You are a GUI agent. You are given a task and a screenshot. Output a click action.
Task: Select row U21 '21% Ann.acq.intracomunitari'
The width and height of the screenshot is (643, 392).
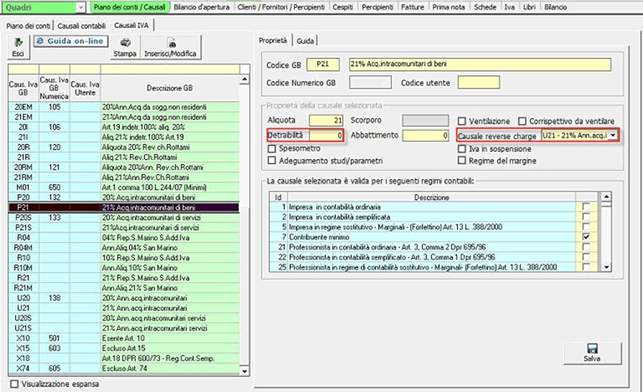coord(123,308)
